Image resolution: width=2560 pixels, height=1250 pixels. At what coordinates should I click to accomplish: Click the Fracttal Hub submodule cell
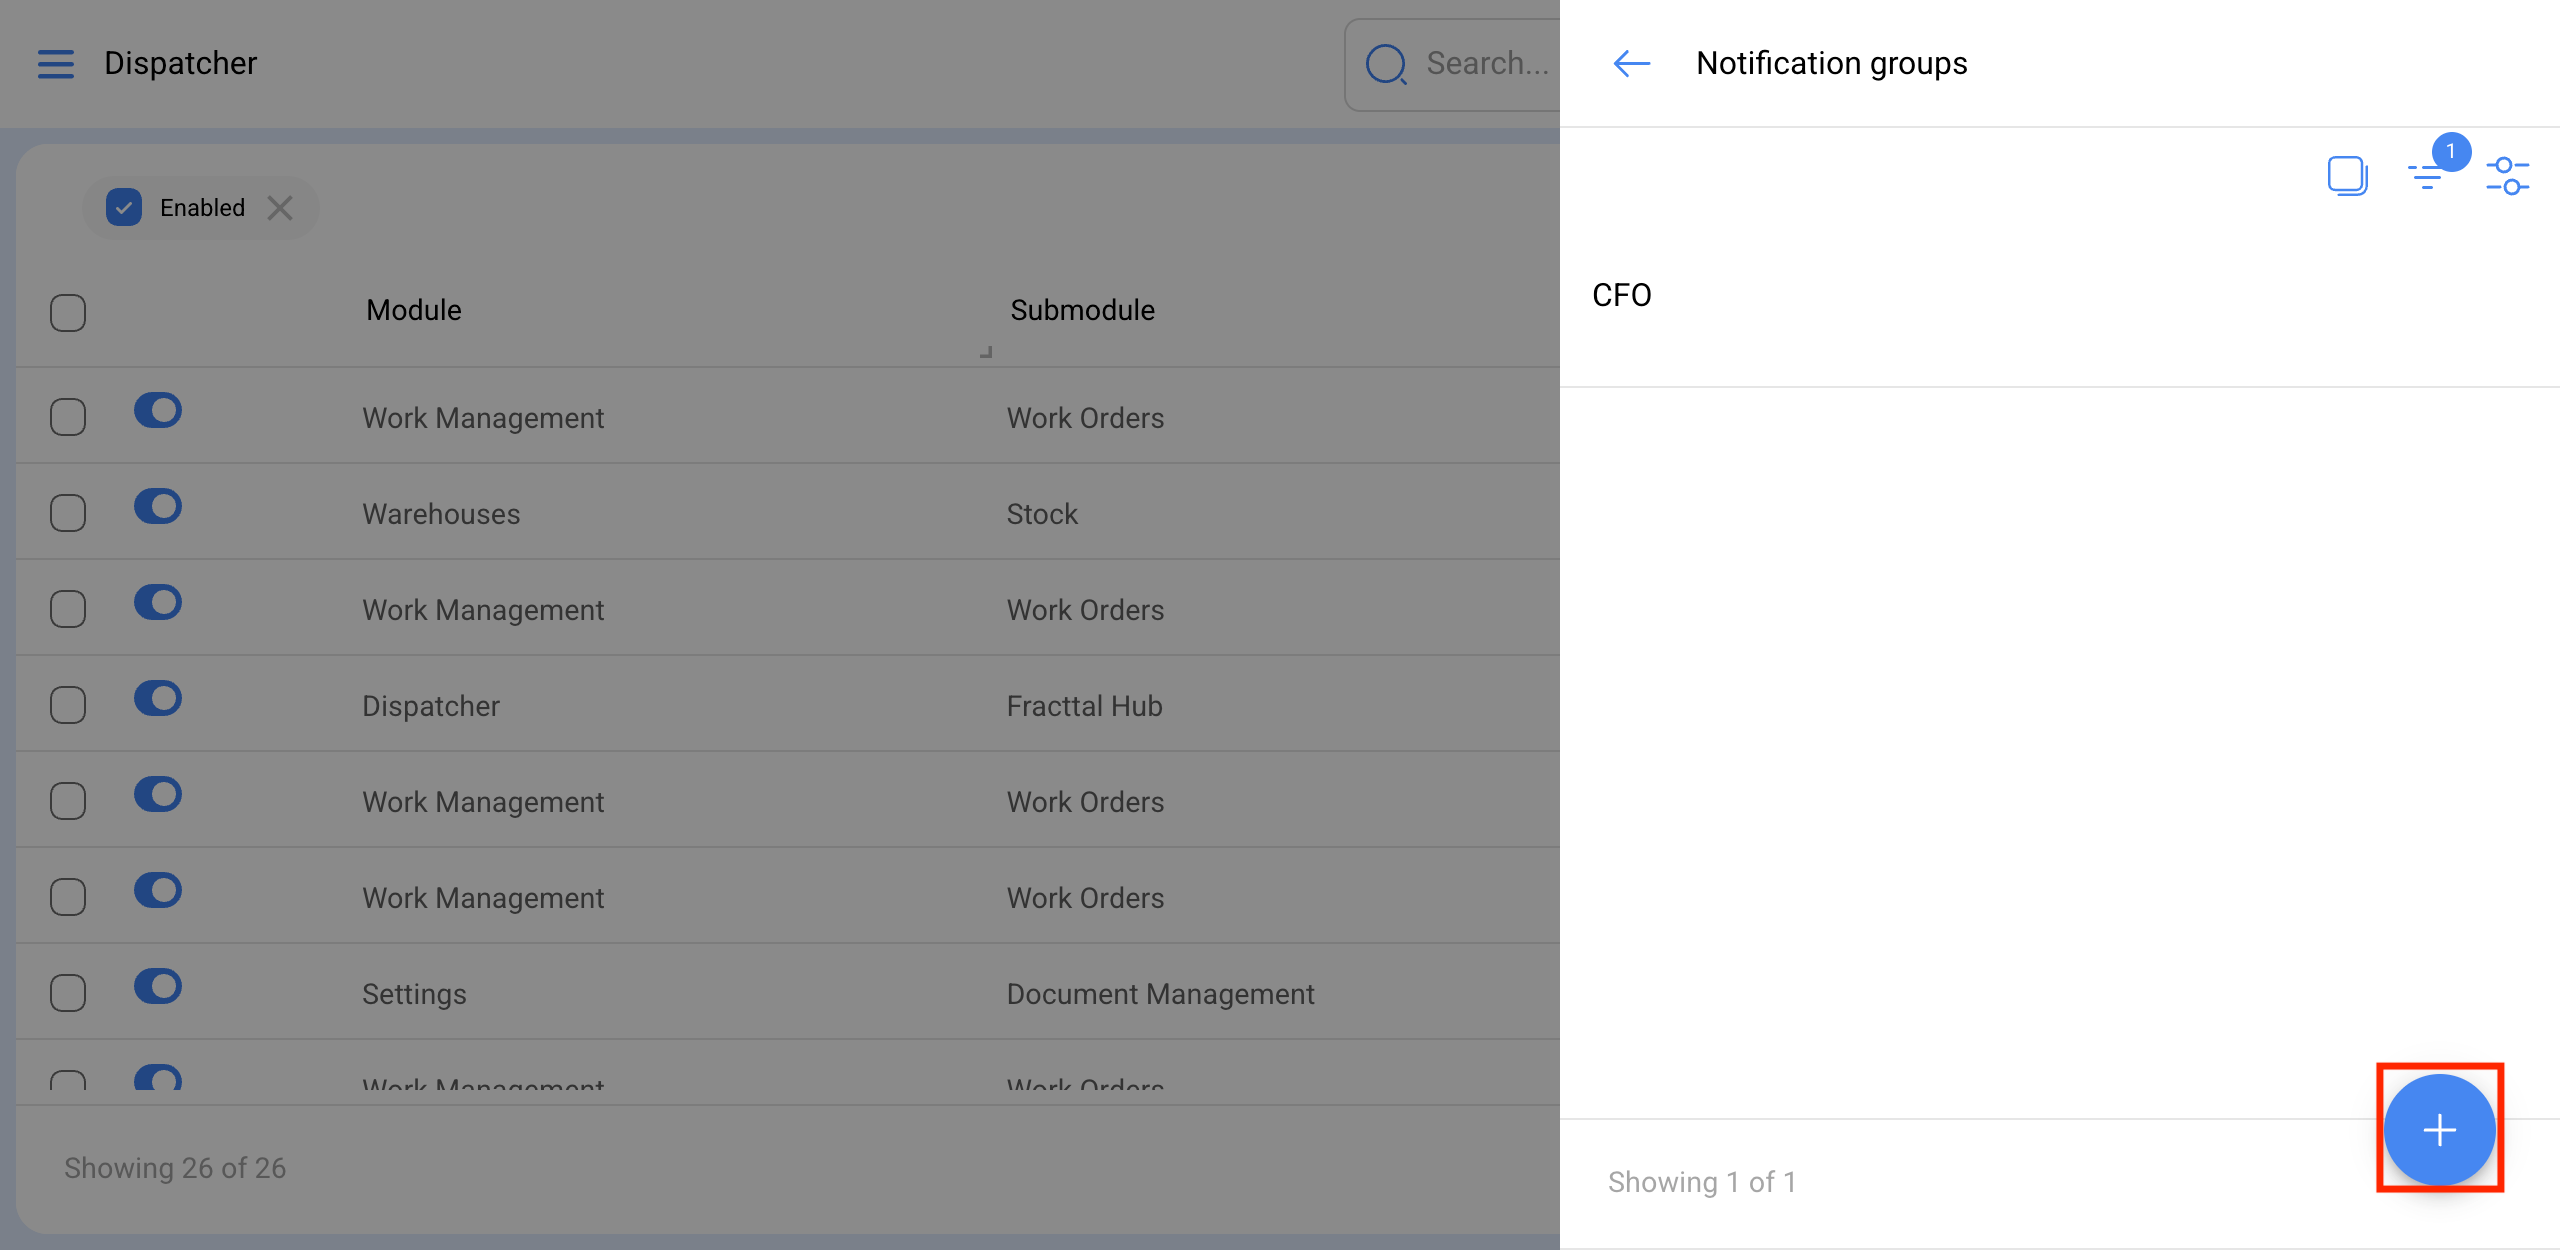tap(1084, 706)
